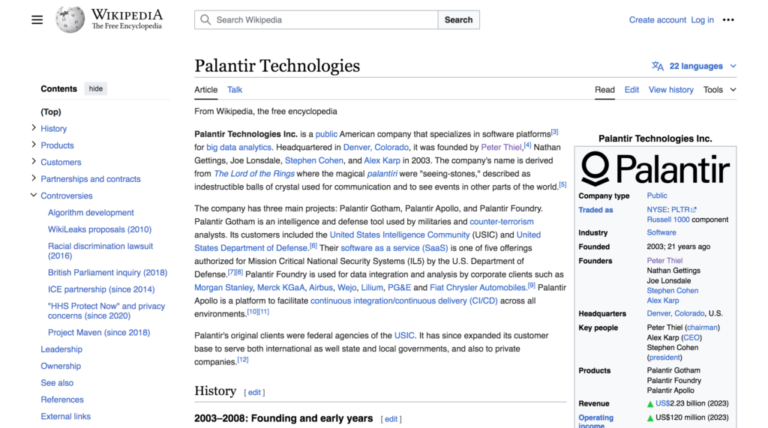Go to References in contents
This screenshot has height=428, width=768.
click(62, 399)
